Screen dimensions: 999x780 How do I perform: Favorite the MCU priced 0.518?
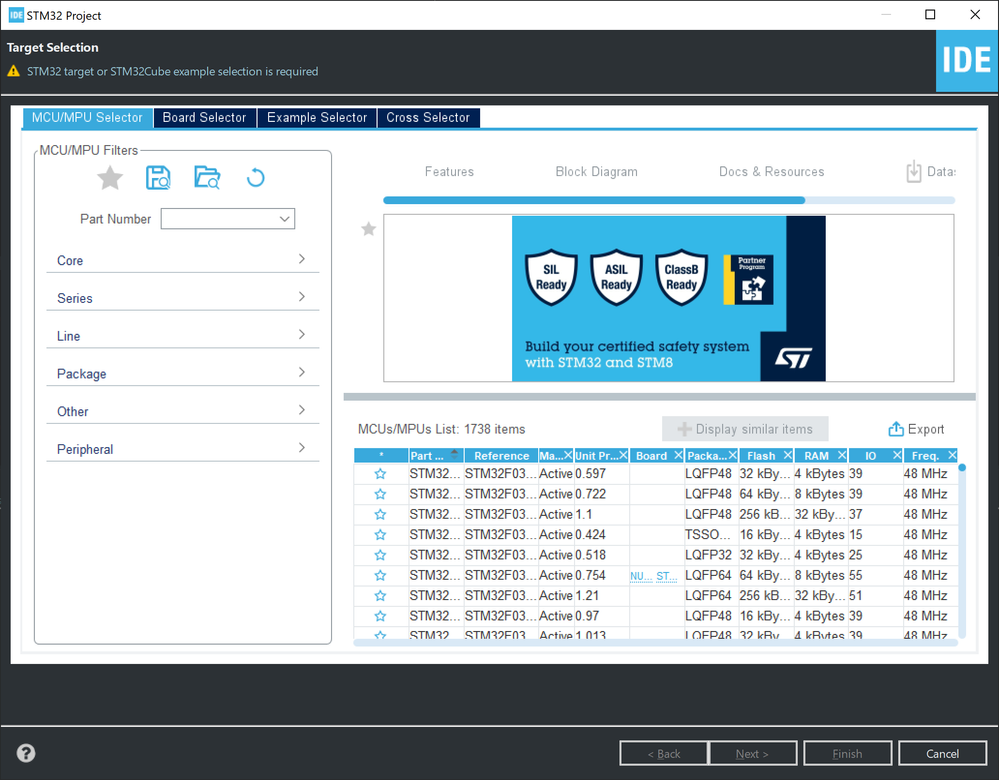click(380, 555)
